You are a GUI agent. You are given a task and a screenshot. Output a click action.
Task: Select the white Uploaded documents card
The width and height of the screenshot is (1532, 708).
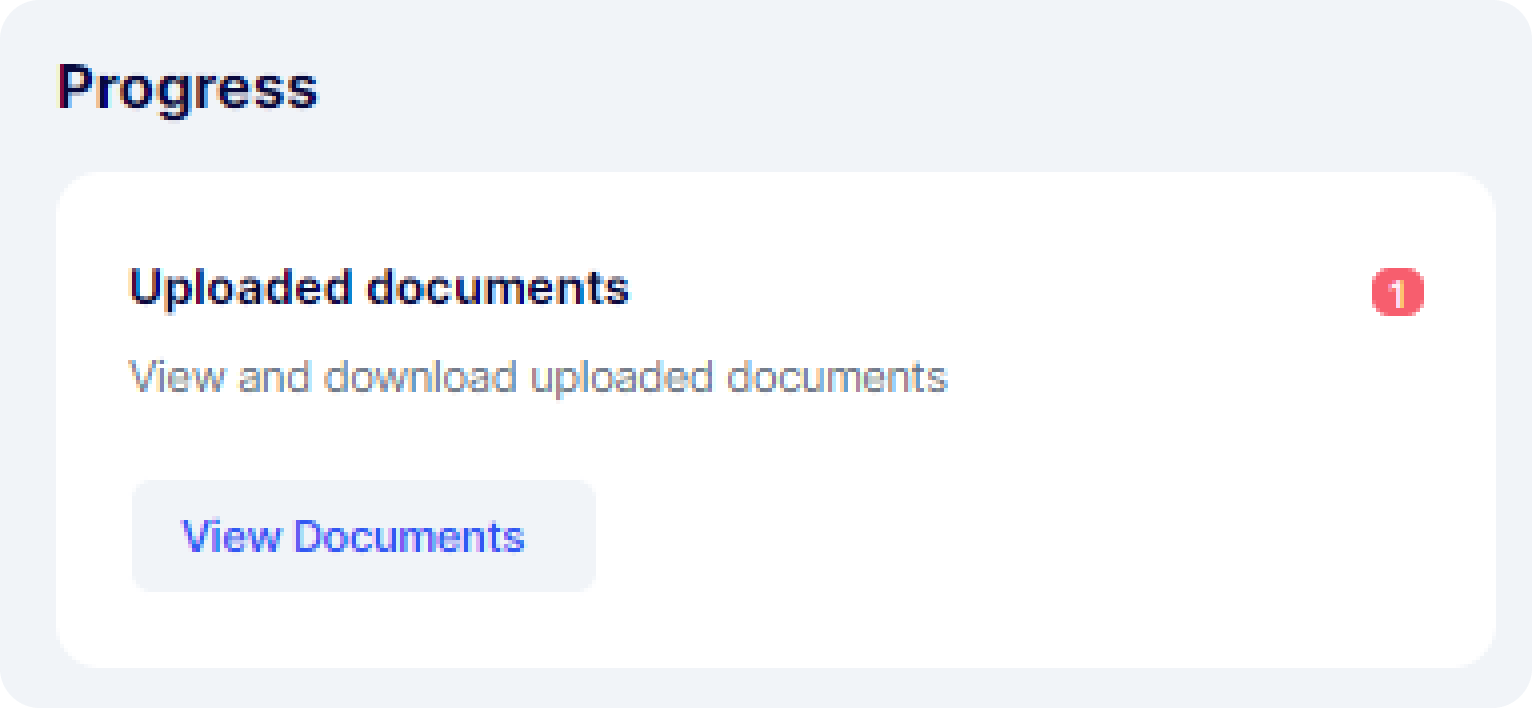click(x=776, y=420)
